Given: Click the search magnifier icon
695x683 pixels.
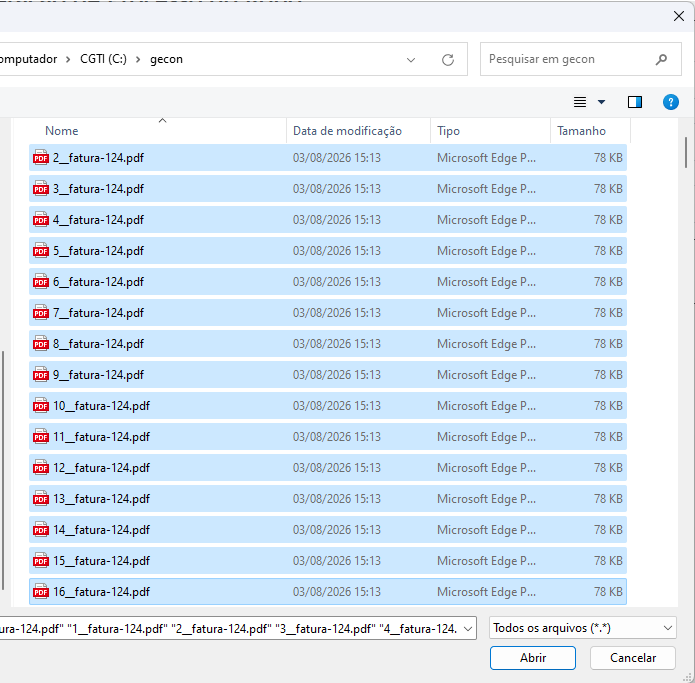Looking at the screenshot, I should point(661,59).
